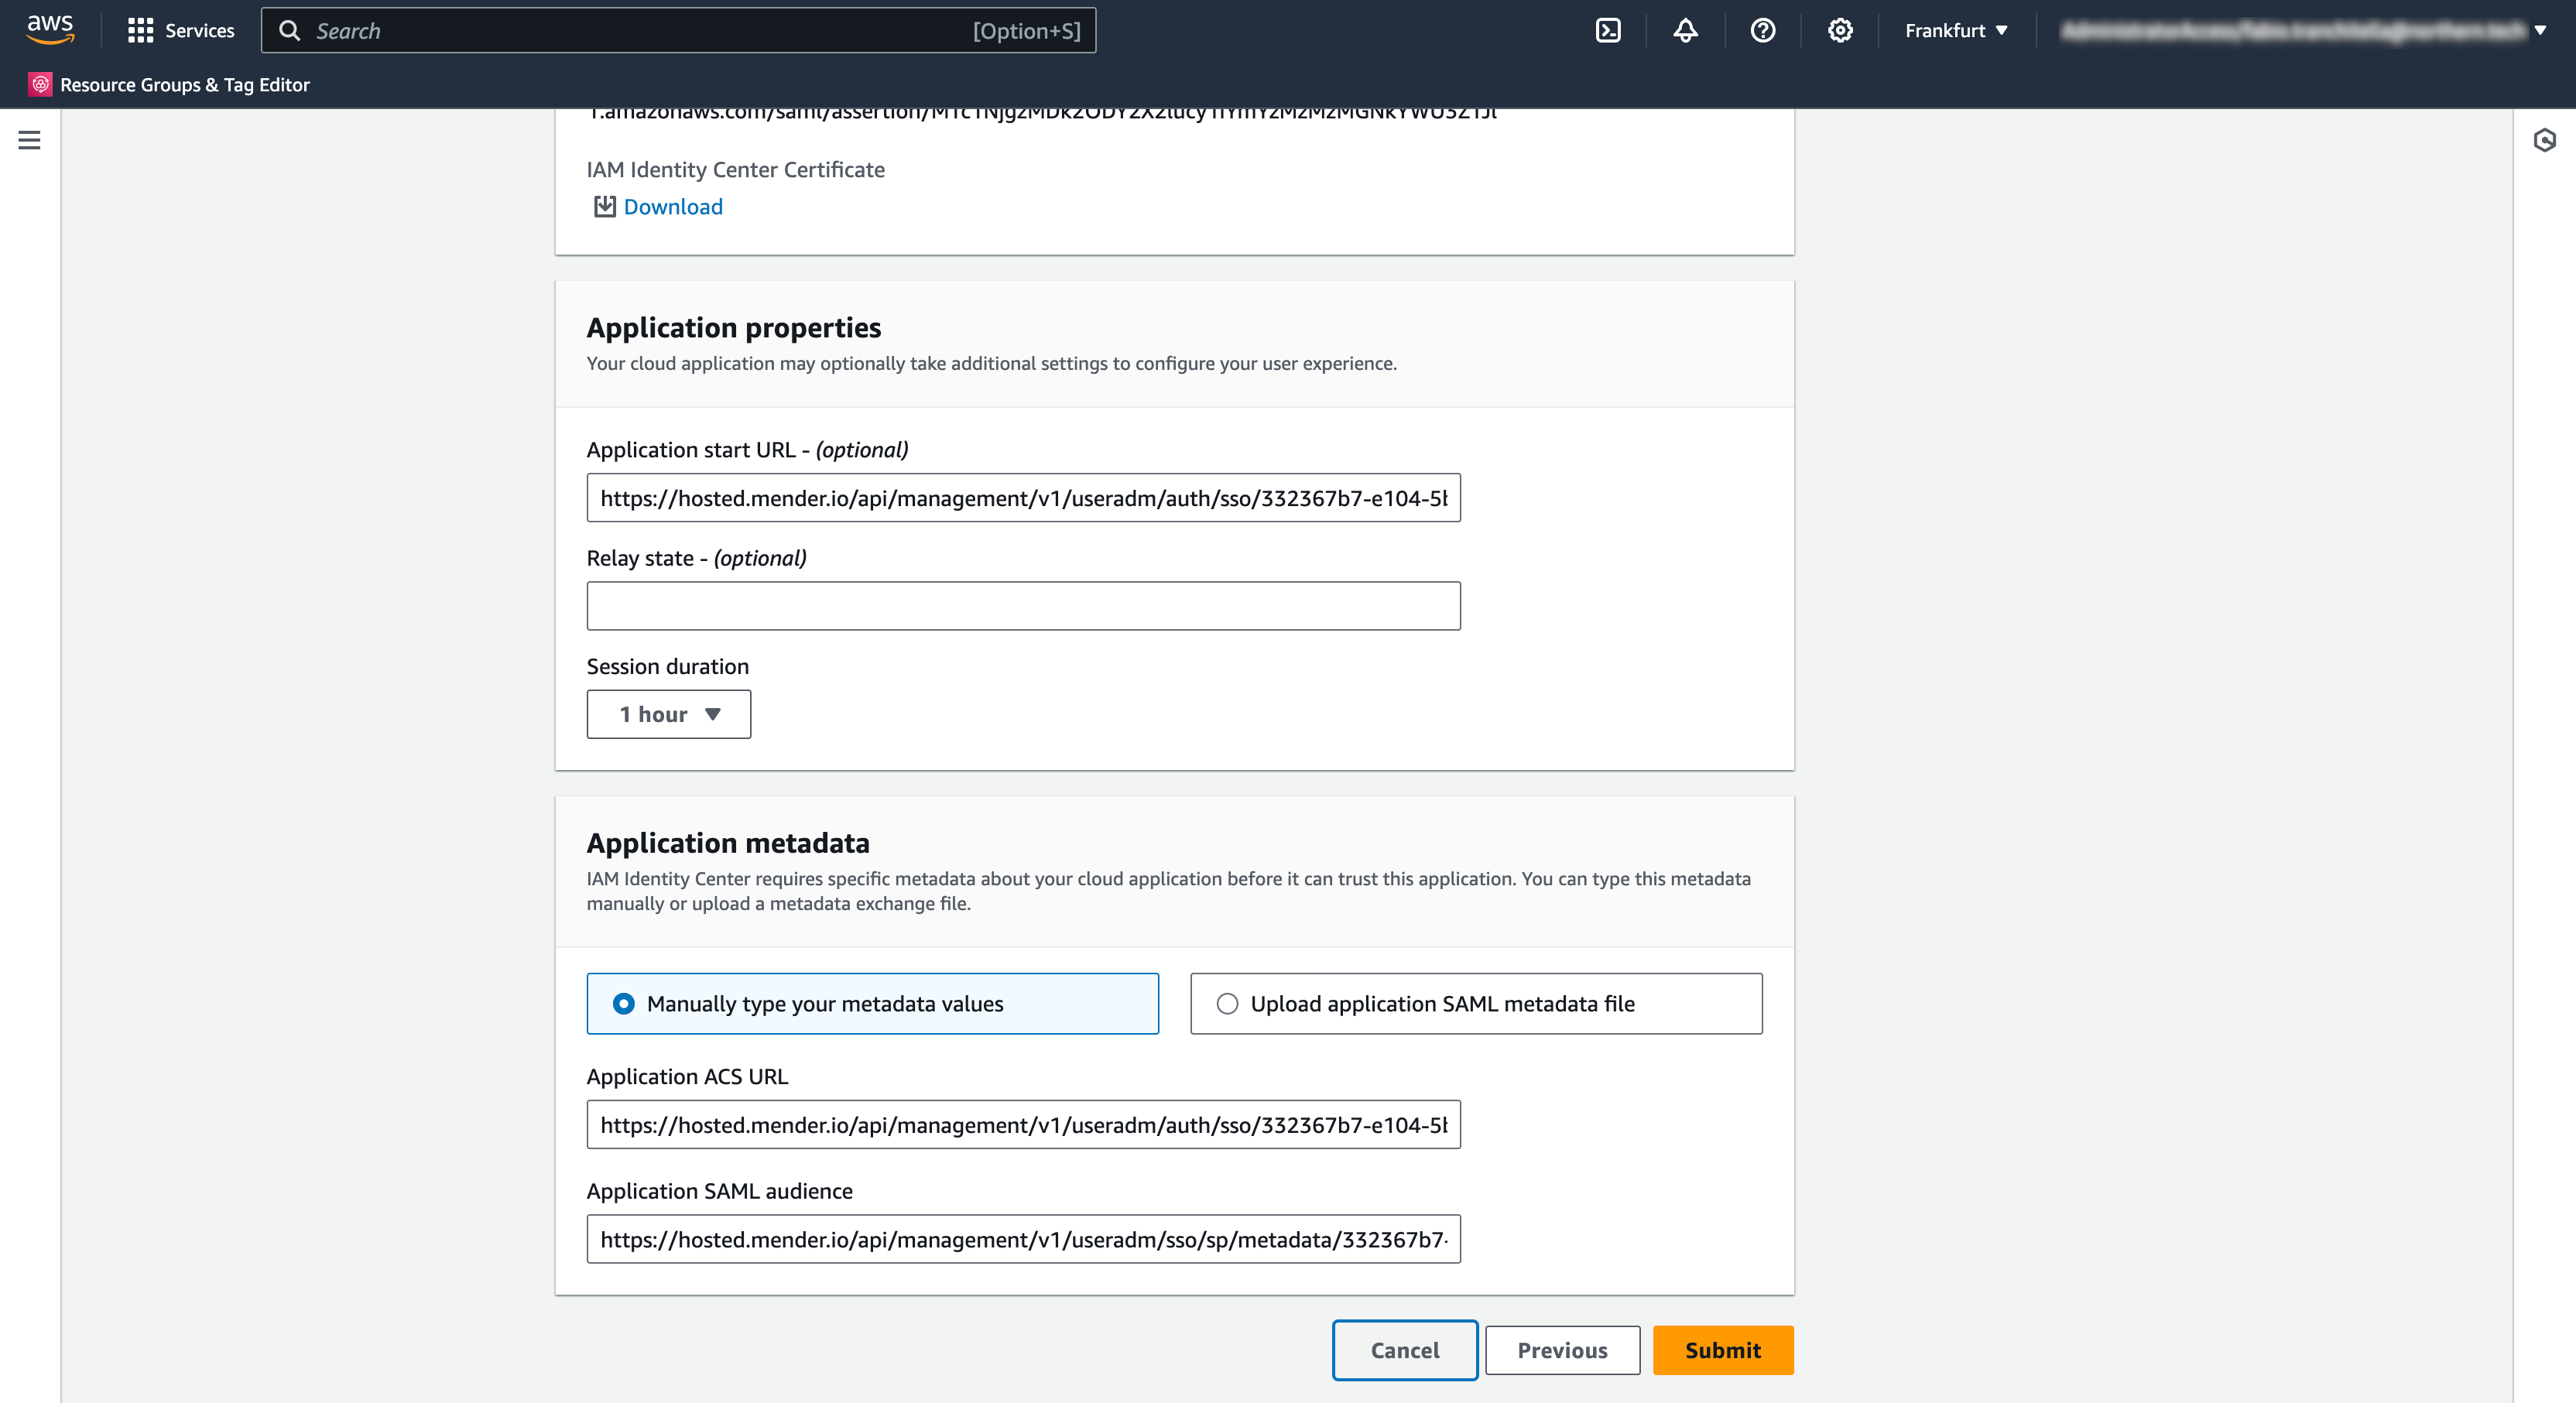Click the Cancel button
The width and height of the screenshot is (2576, 1403).
coord(1404,1350)
